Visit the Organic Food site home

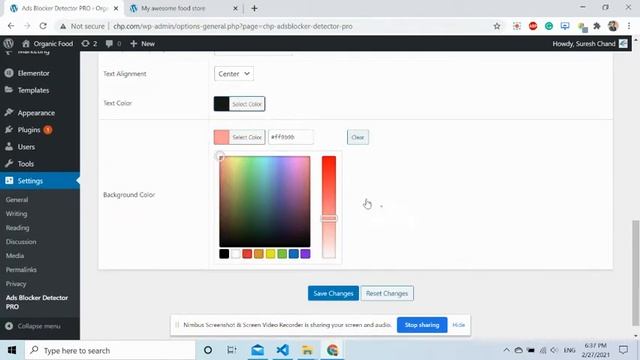click(x=48, y=43)
